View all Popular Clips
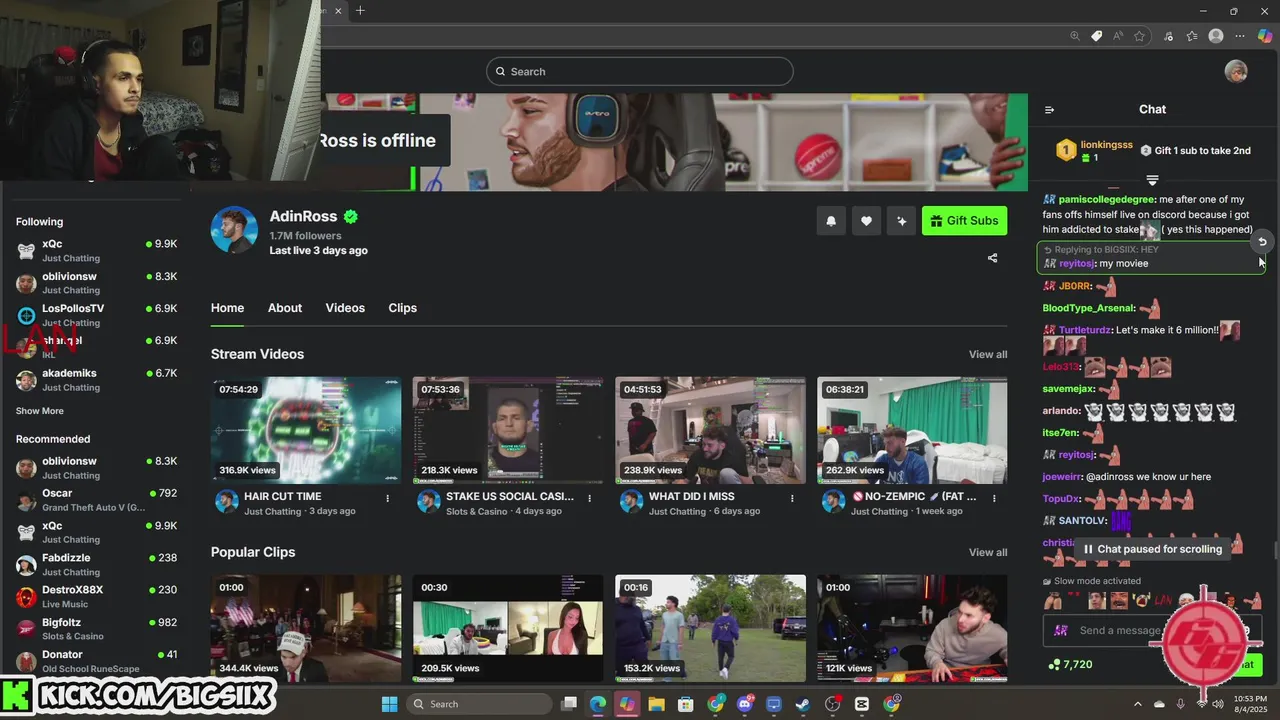Screen dimensions: 1280x720 (x=988, y=553)
